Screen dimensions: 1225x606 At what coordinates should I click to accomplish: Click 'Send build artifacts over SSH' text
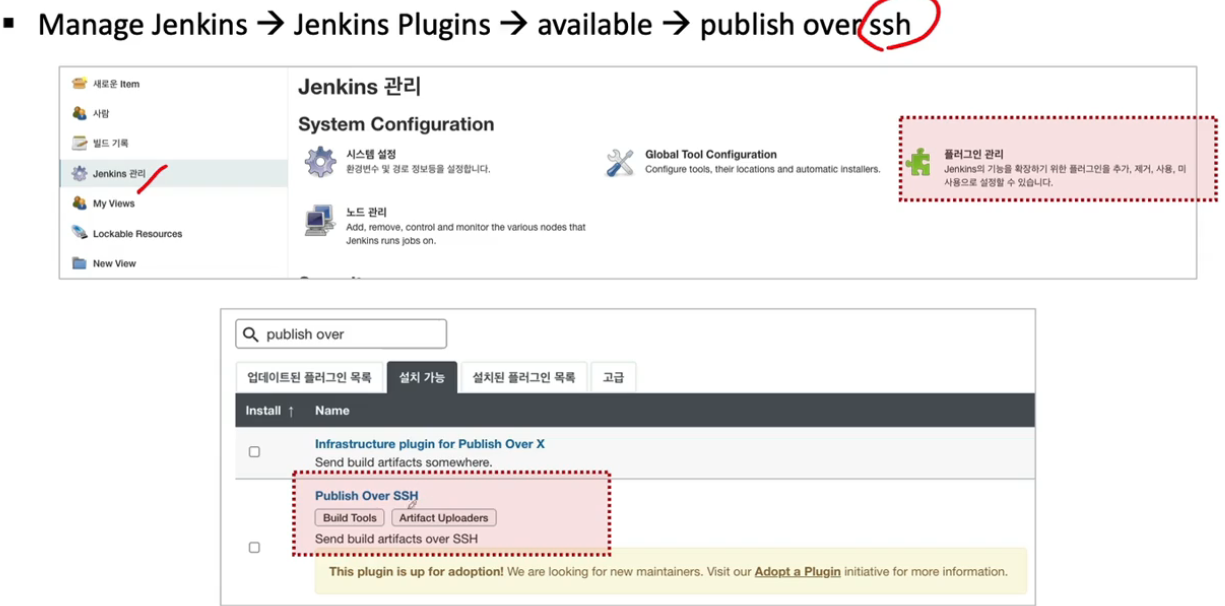pyautogui.click(x=396, y=539)
